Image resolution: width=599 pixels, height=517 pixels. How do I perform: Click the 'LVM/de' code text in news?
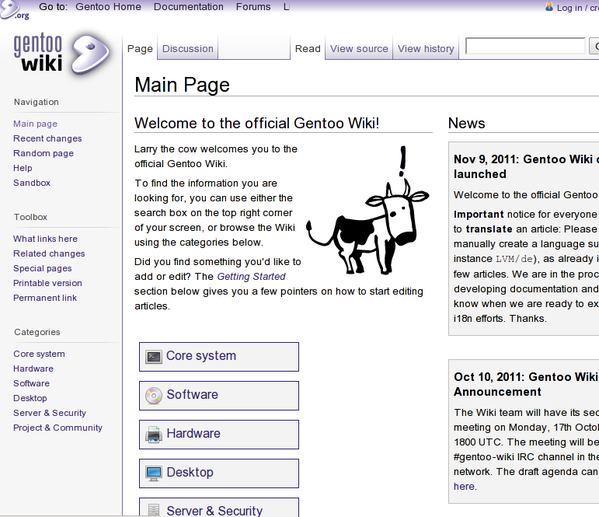click(x=514, y=259)
